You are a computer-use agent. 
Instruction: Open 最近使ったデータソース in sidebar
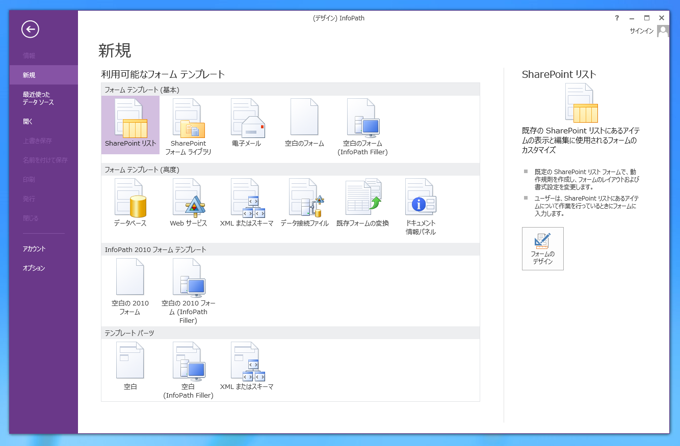tap(43, 98)
